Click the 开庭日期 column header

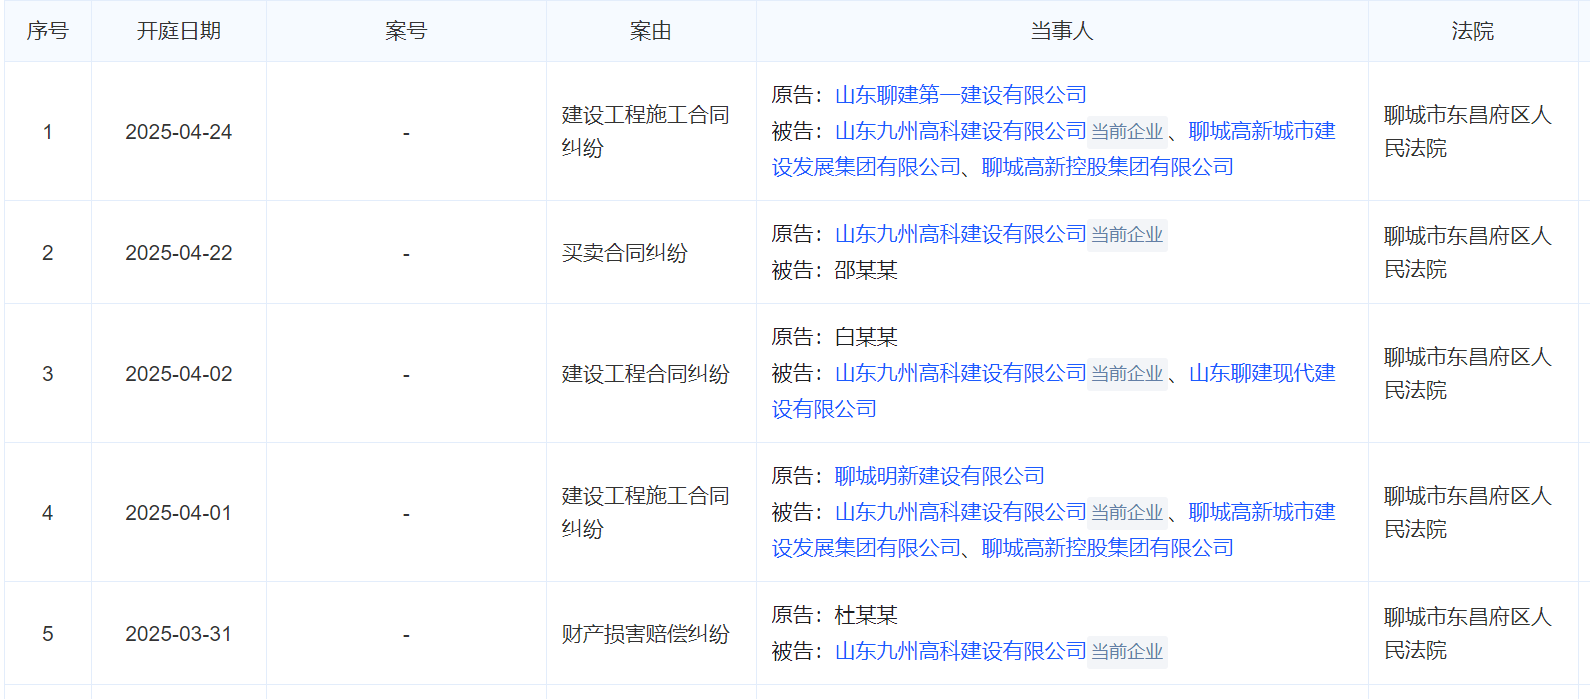click(178, 31)
